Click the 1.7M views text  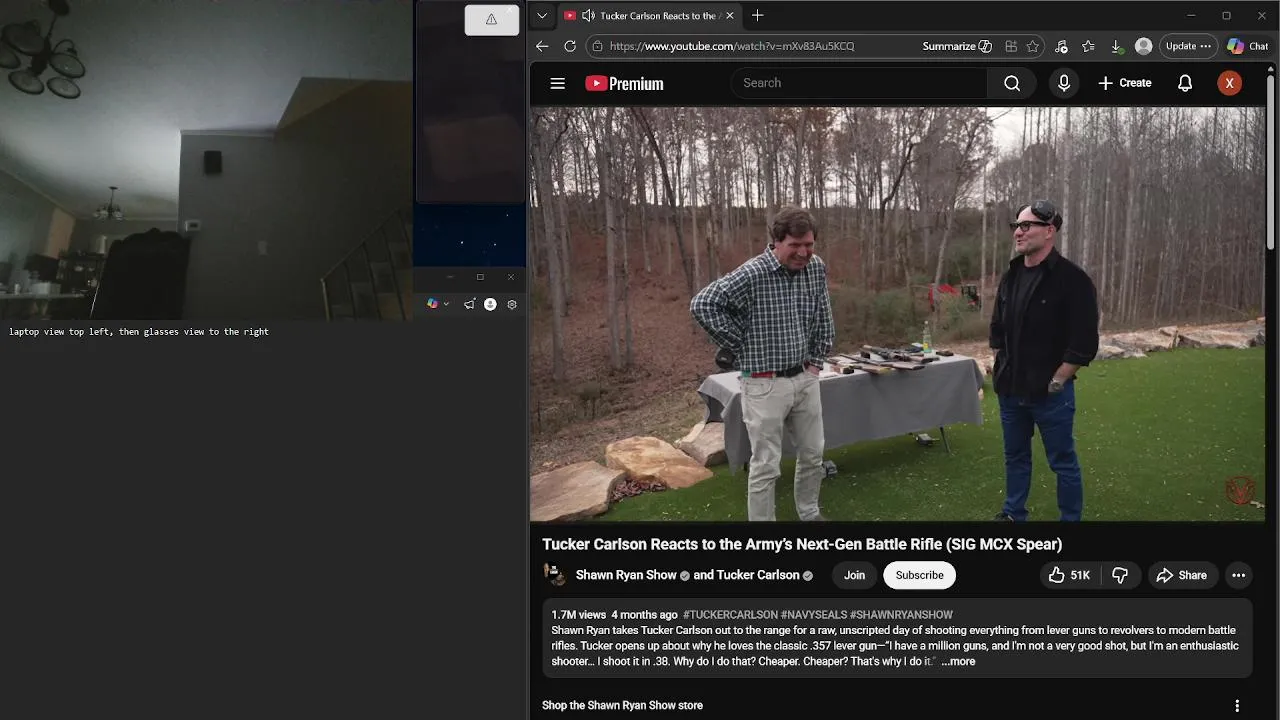pyautogui.click(x=578, y=615)
